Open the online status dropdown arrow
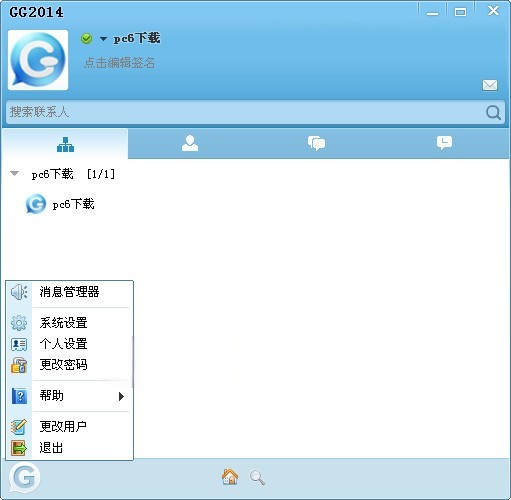Screen dimensions: 511x500 coord(103,39)
